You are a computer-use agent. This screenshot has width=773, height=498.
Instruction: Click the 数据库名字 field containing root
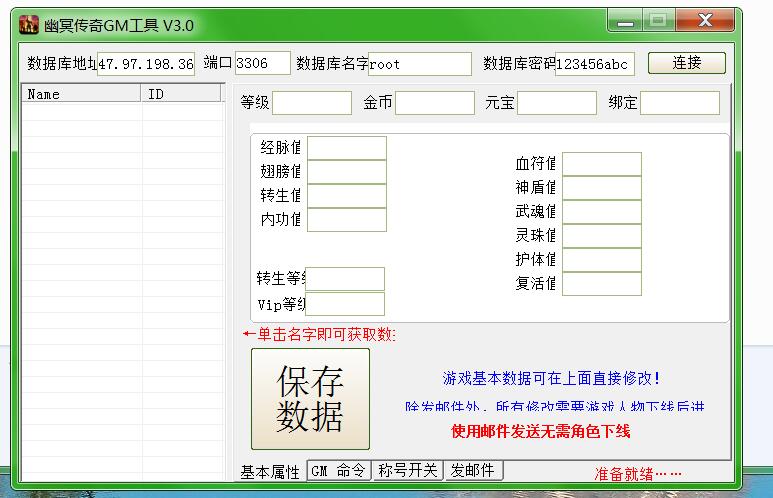[x=419, y=64]
